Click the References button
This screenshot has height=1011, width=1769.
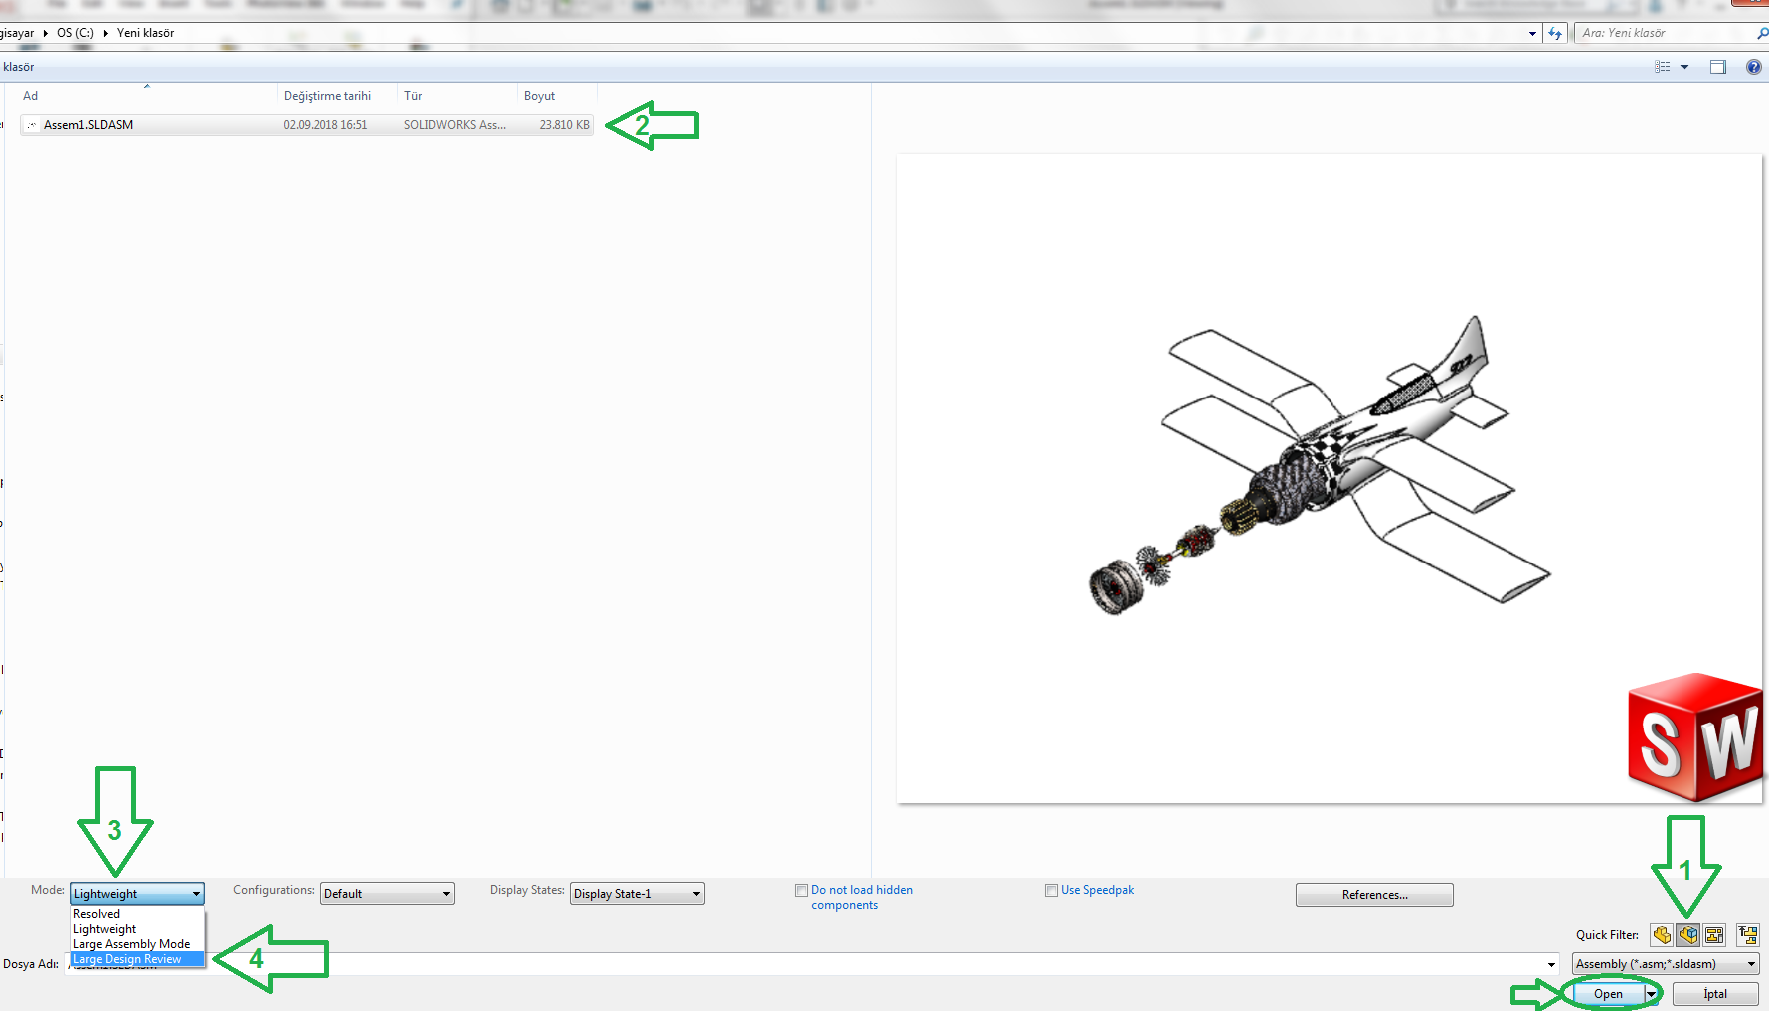click(x=1374, y=895)
